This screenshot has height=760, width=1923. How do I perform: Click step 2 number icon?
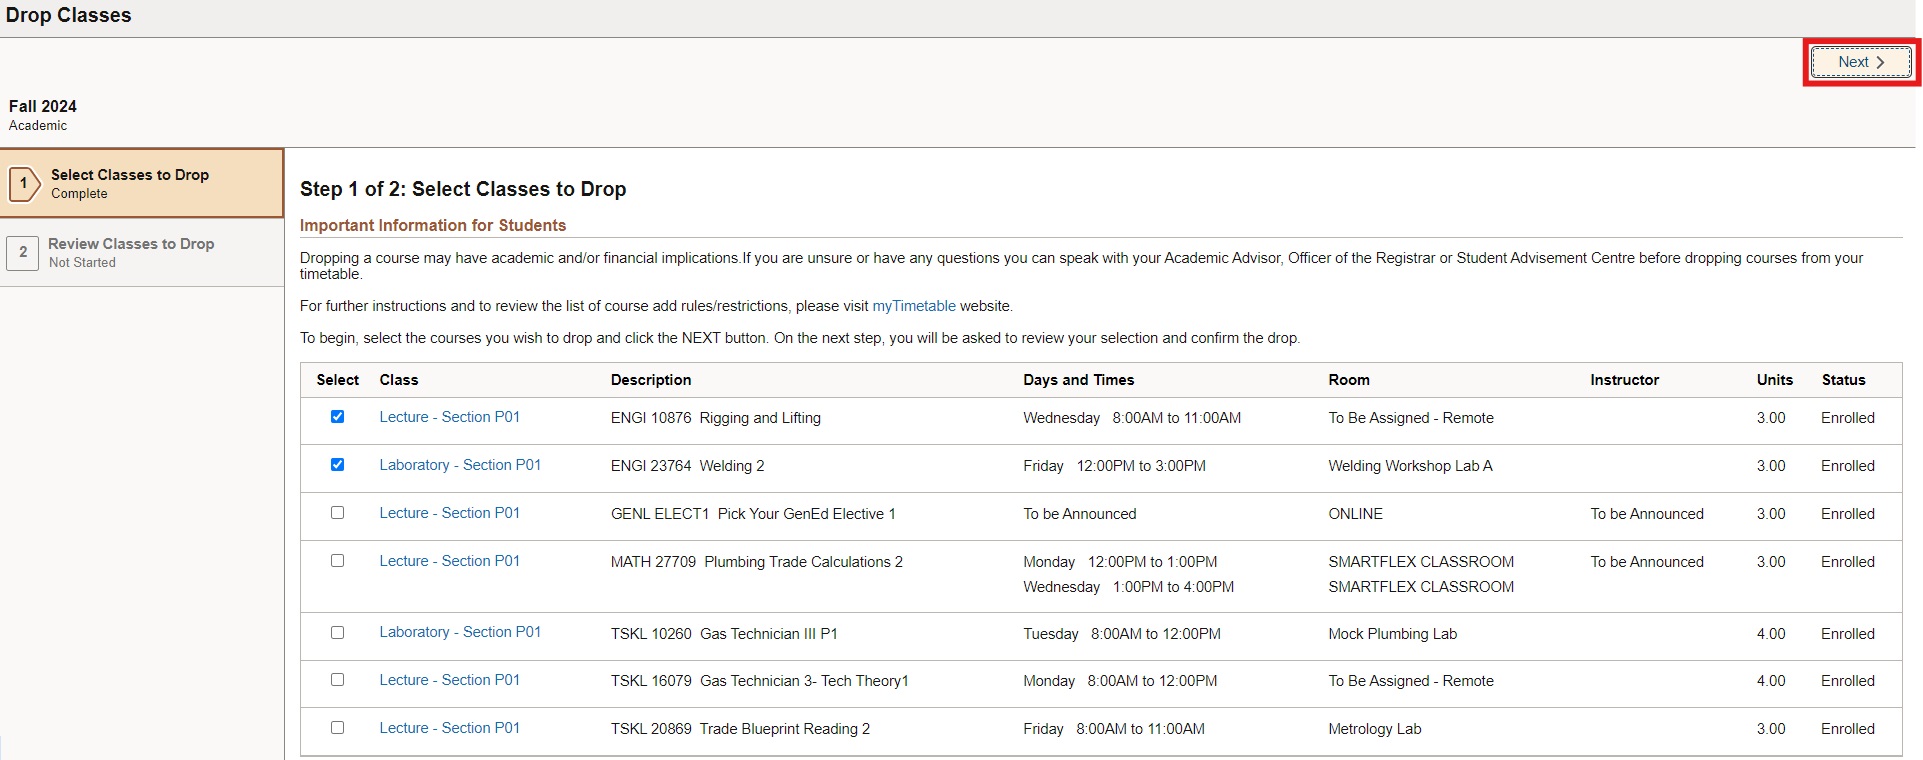click(24, 252)
